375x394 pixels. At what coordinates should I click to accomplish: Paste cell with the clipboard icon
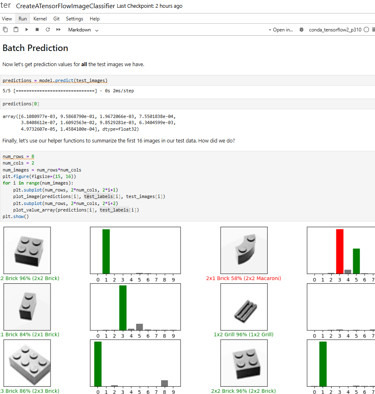(x=16, y=30)
